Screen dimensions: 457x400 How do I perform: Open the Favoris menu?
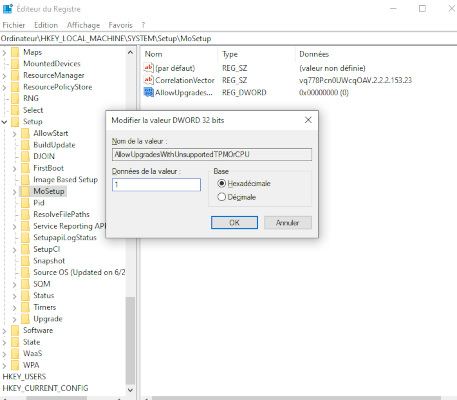coord(120,25)
